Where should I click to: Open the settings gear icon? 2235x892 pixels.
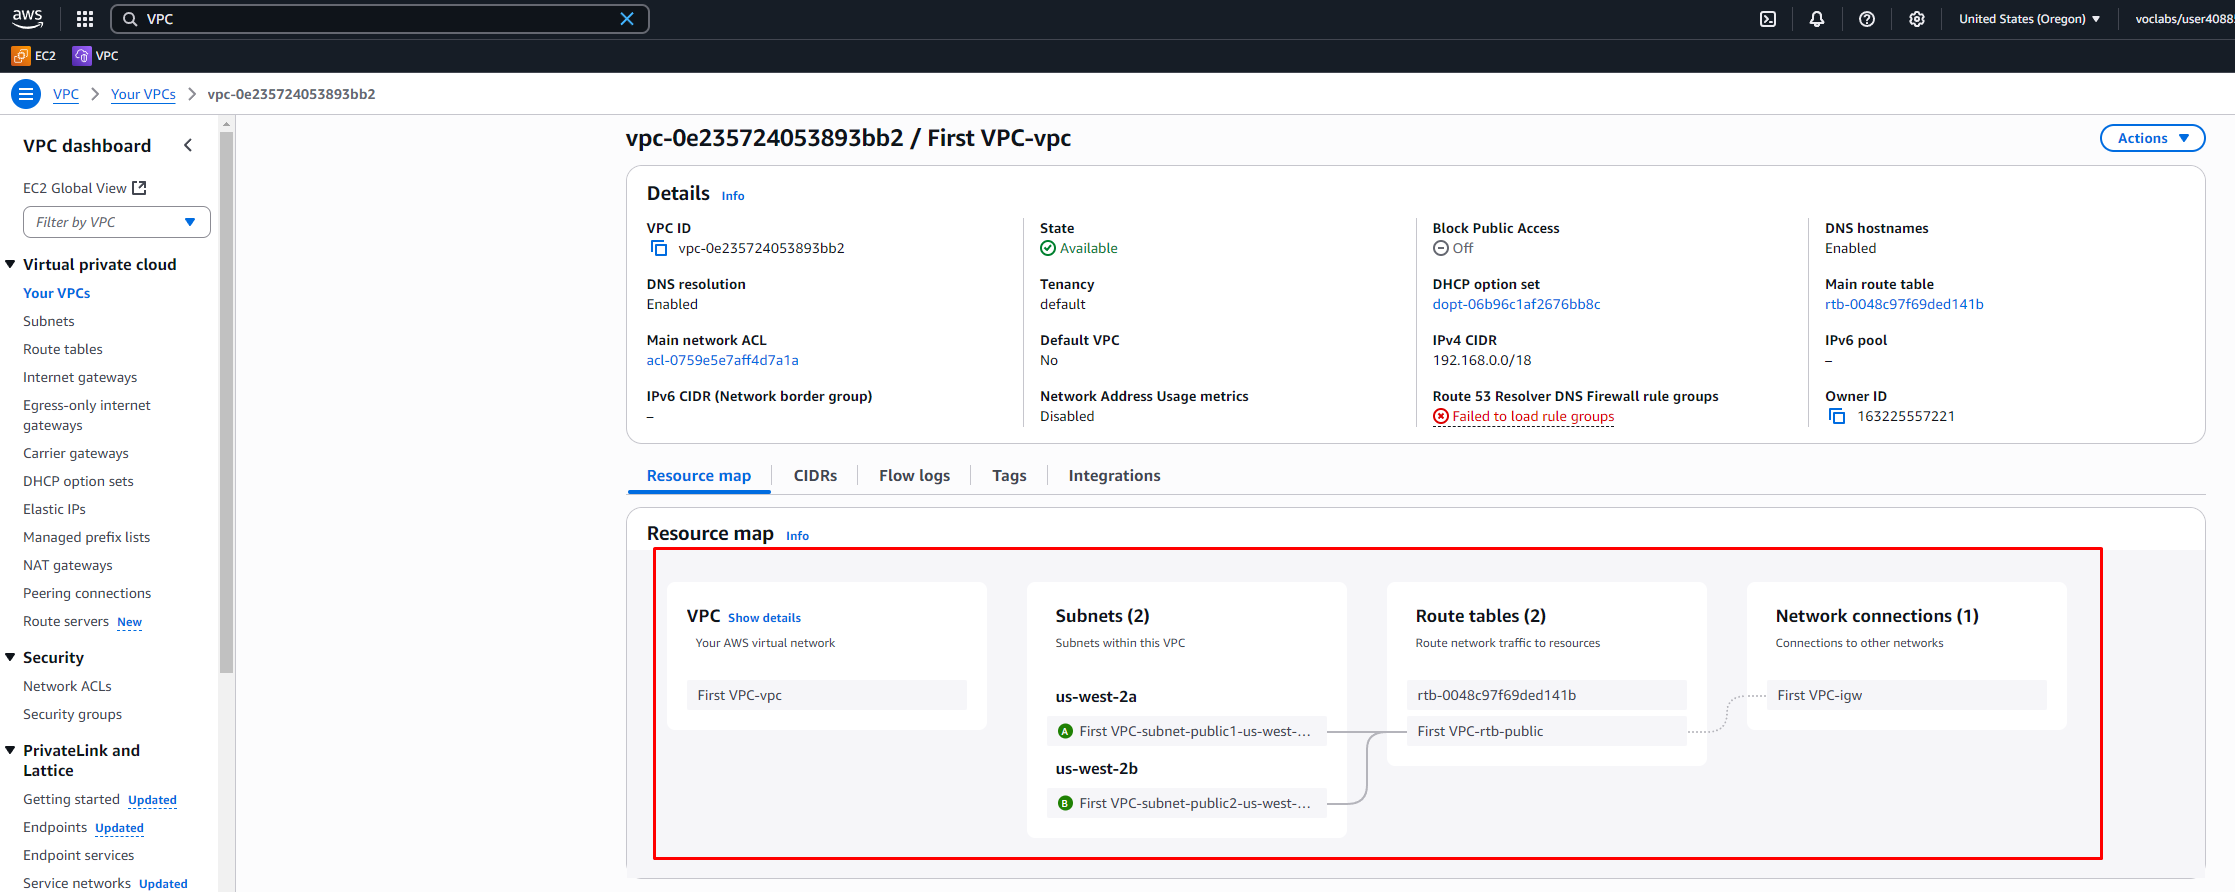click(x=1917, y=19)
